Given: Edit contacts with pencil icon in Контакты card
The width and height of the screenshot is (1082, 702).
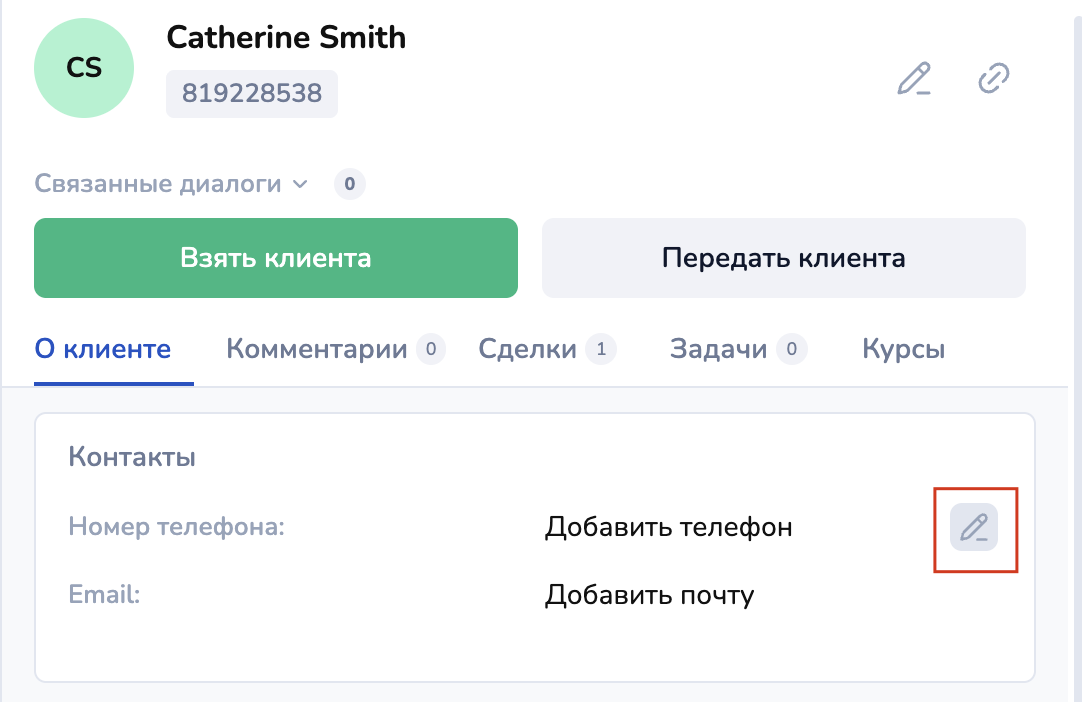Looking at the screenshot, I should [974, 527].
